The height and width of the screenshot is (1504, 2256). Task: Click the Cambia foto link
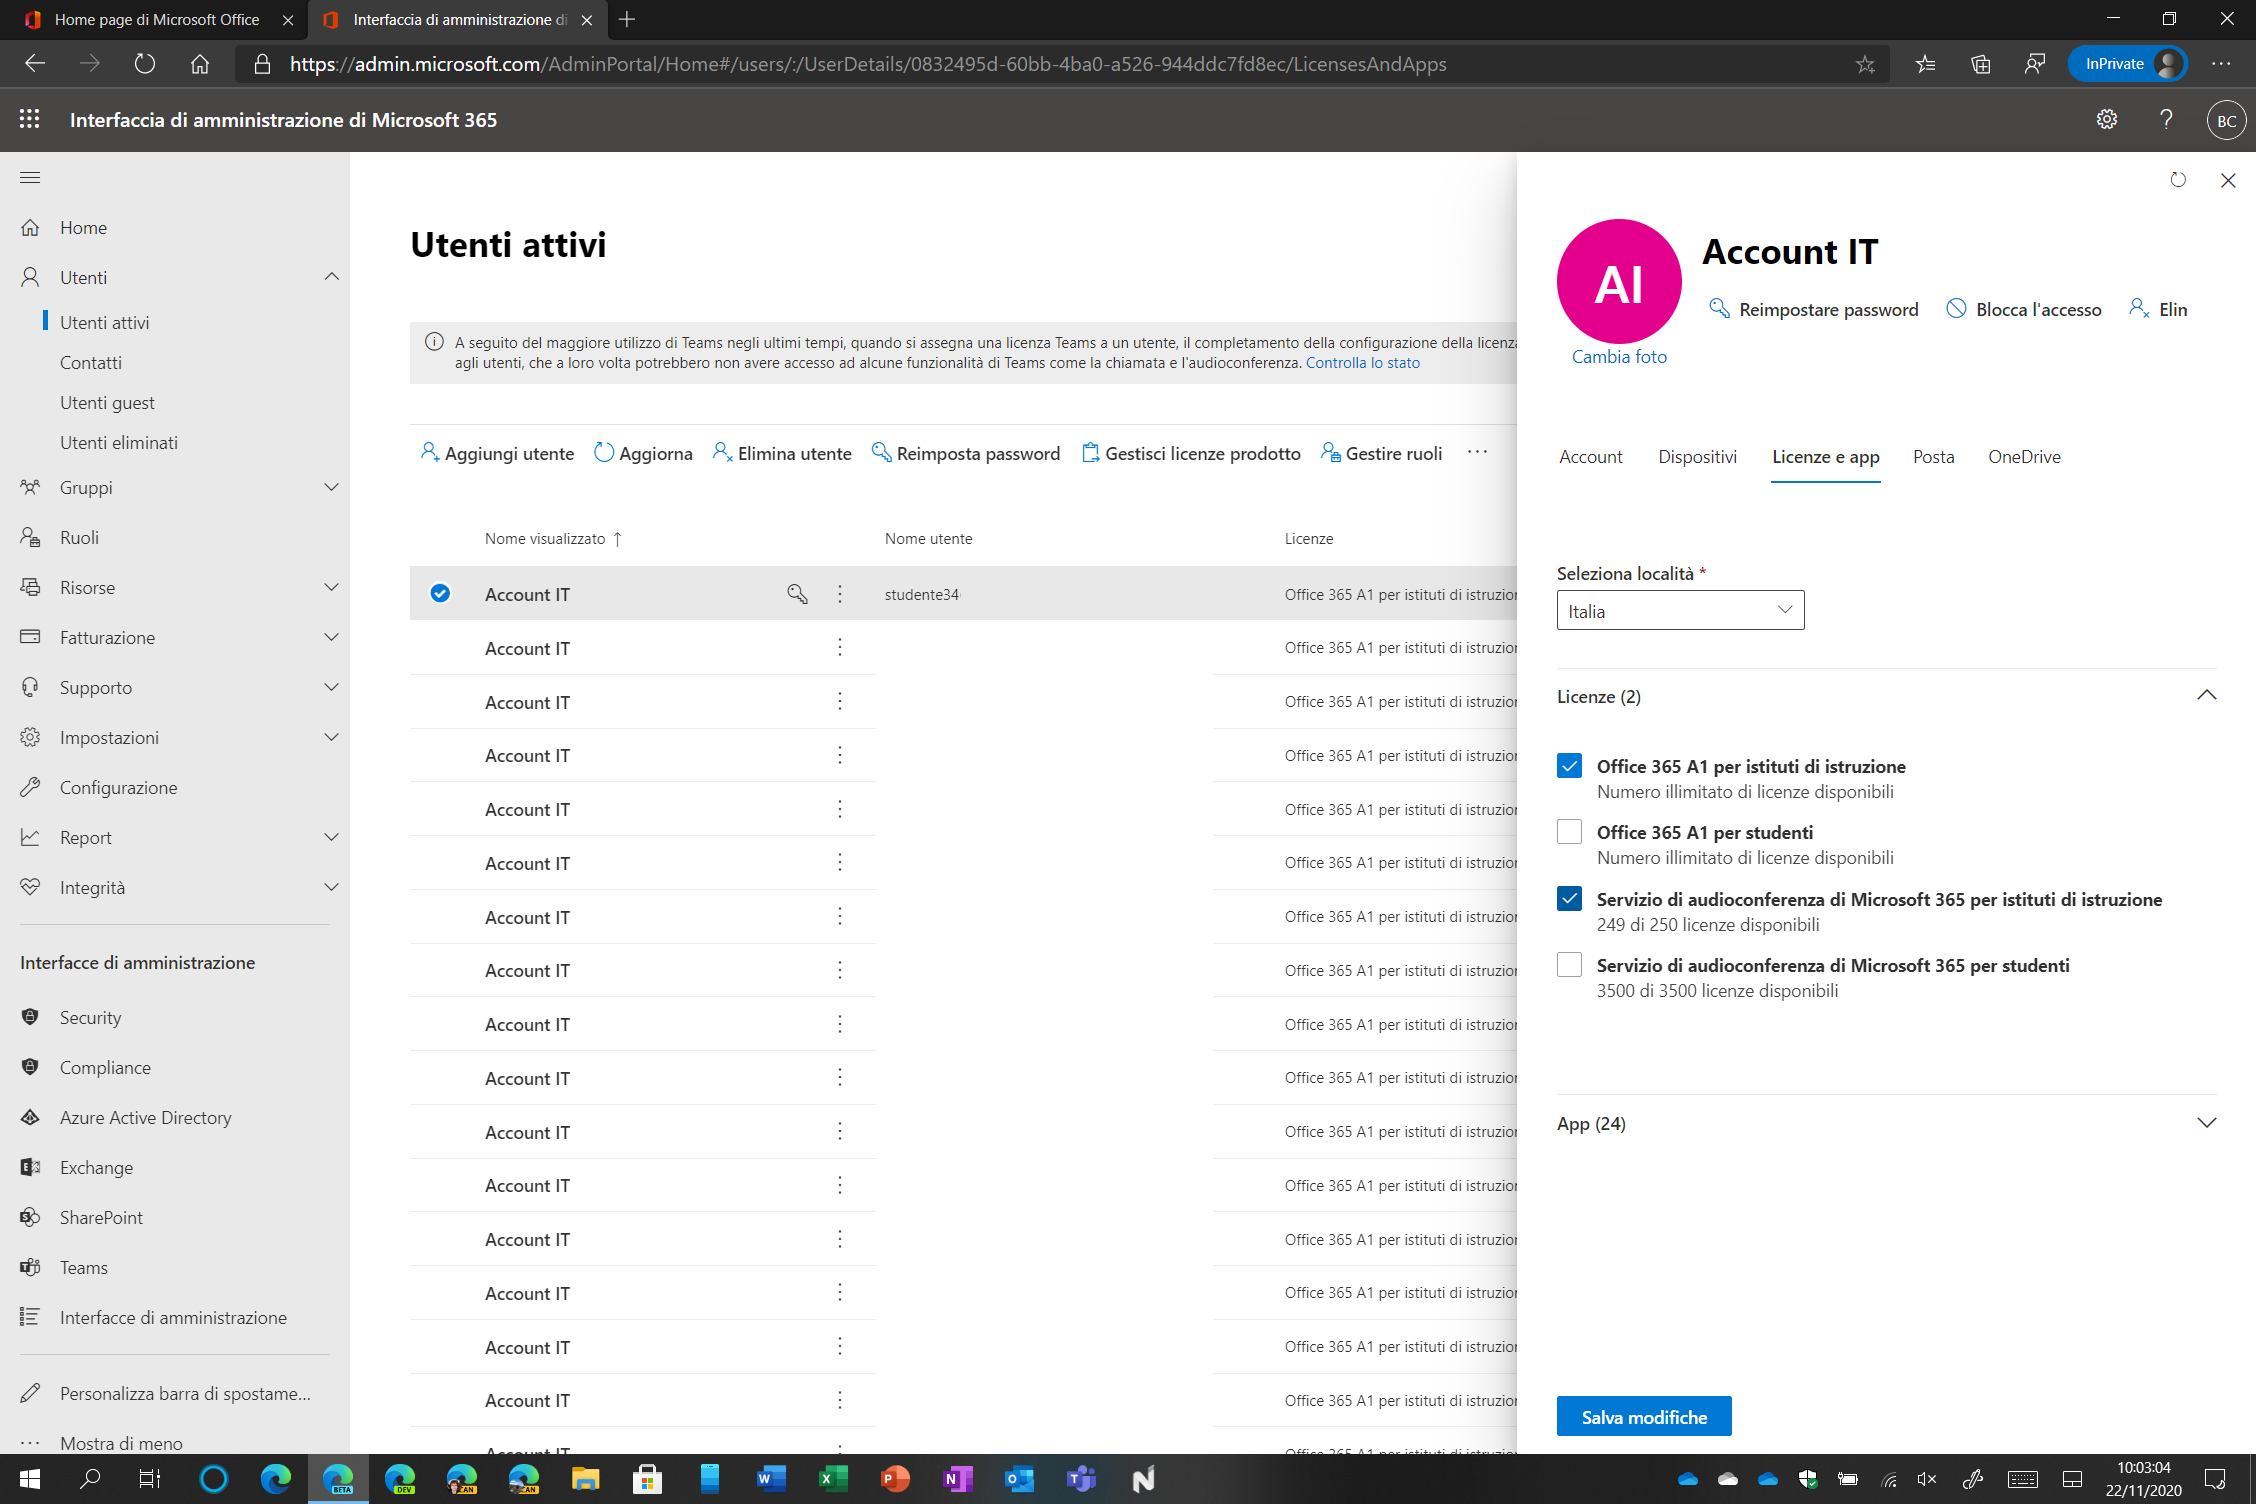pos(1619,357)
